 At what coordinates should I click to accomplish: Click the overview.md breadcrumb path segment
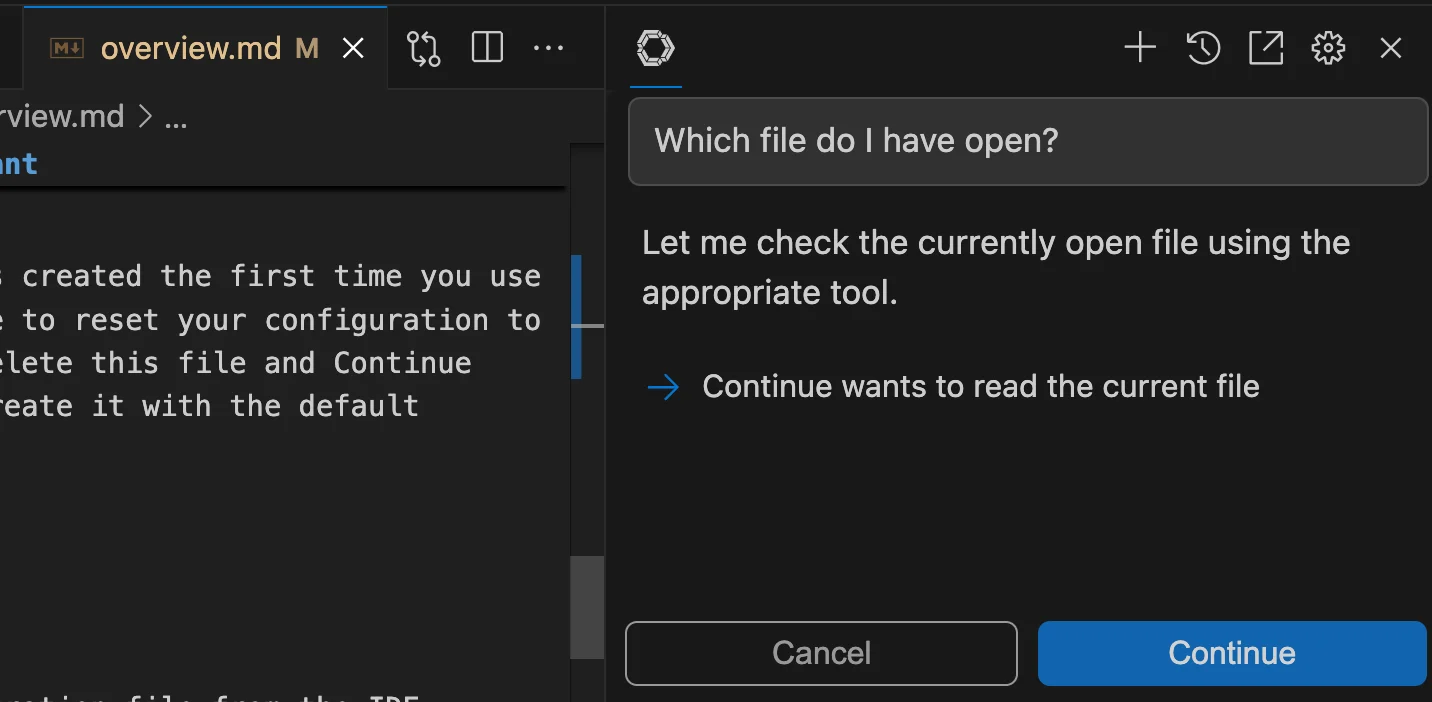[62, 117]
